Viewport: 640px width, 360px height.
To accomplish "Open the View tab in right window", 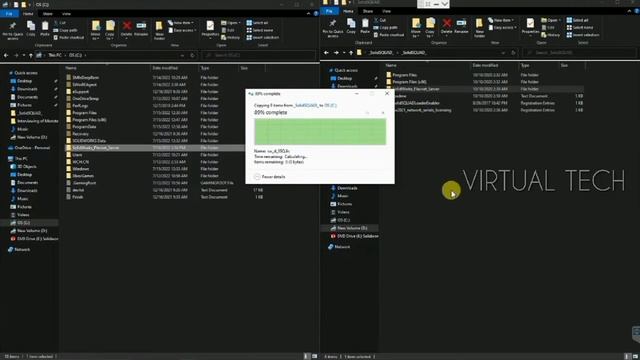I will [386, 11].
